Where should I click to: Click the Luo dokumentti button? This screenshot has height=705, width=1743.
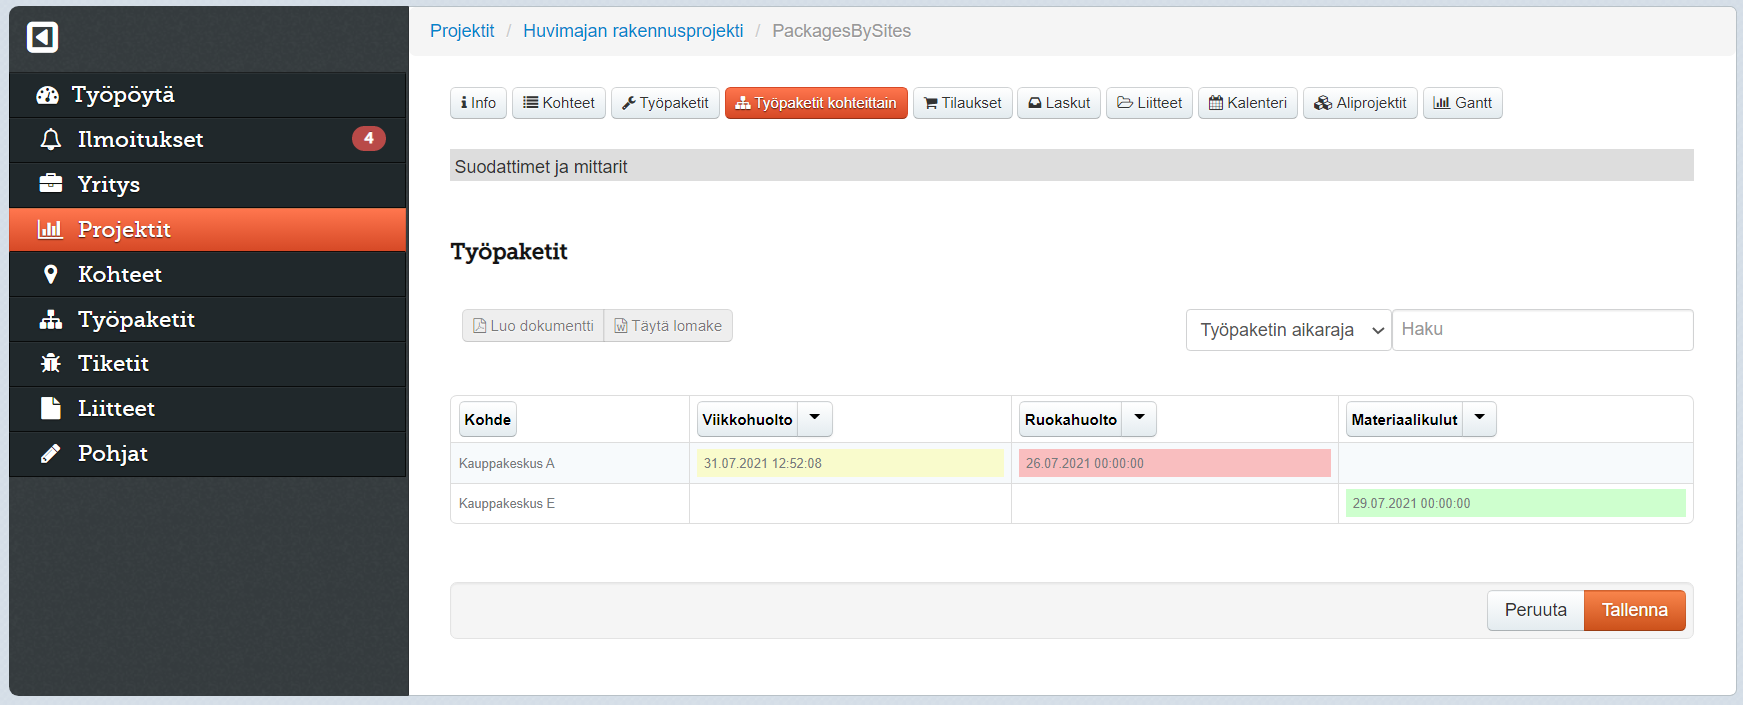pyautogui.click(x=533, y=326)
